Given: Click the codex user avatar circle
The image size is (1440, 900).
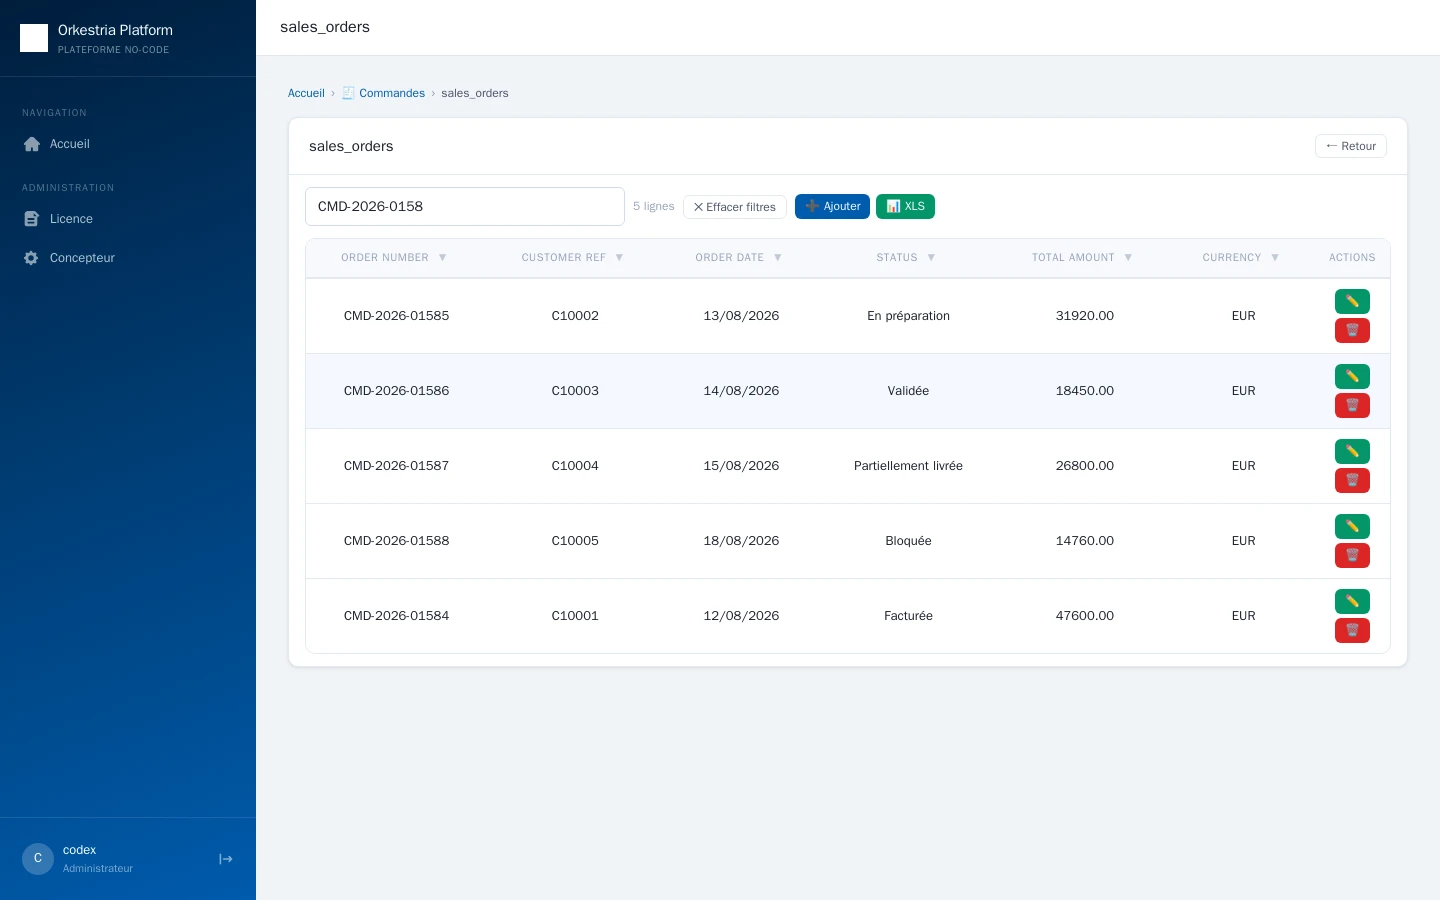Looking at the screenshot, I should pos(38,859).
